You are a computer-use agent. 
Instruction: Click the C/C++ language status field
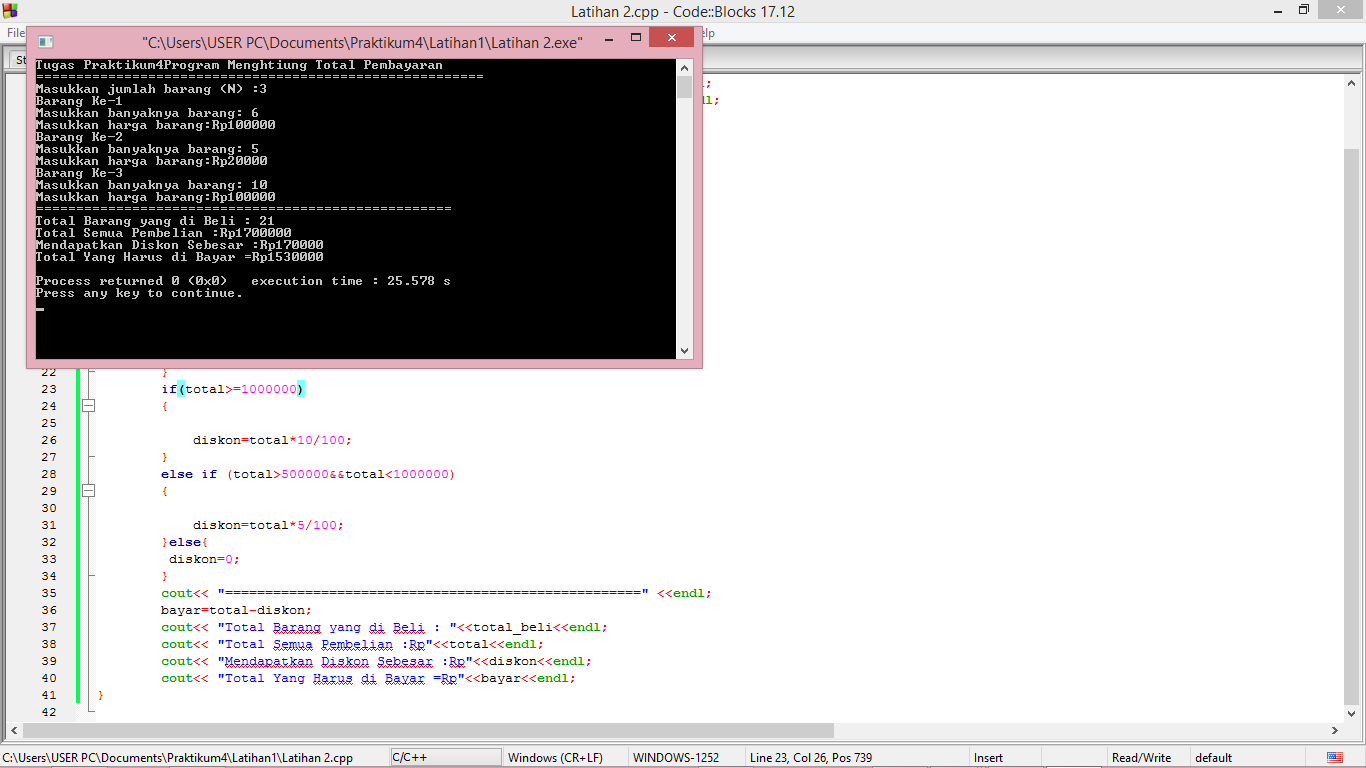tap(444, 758)
